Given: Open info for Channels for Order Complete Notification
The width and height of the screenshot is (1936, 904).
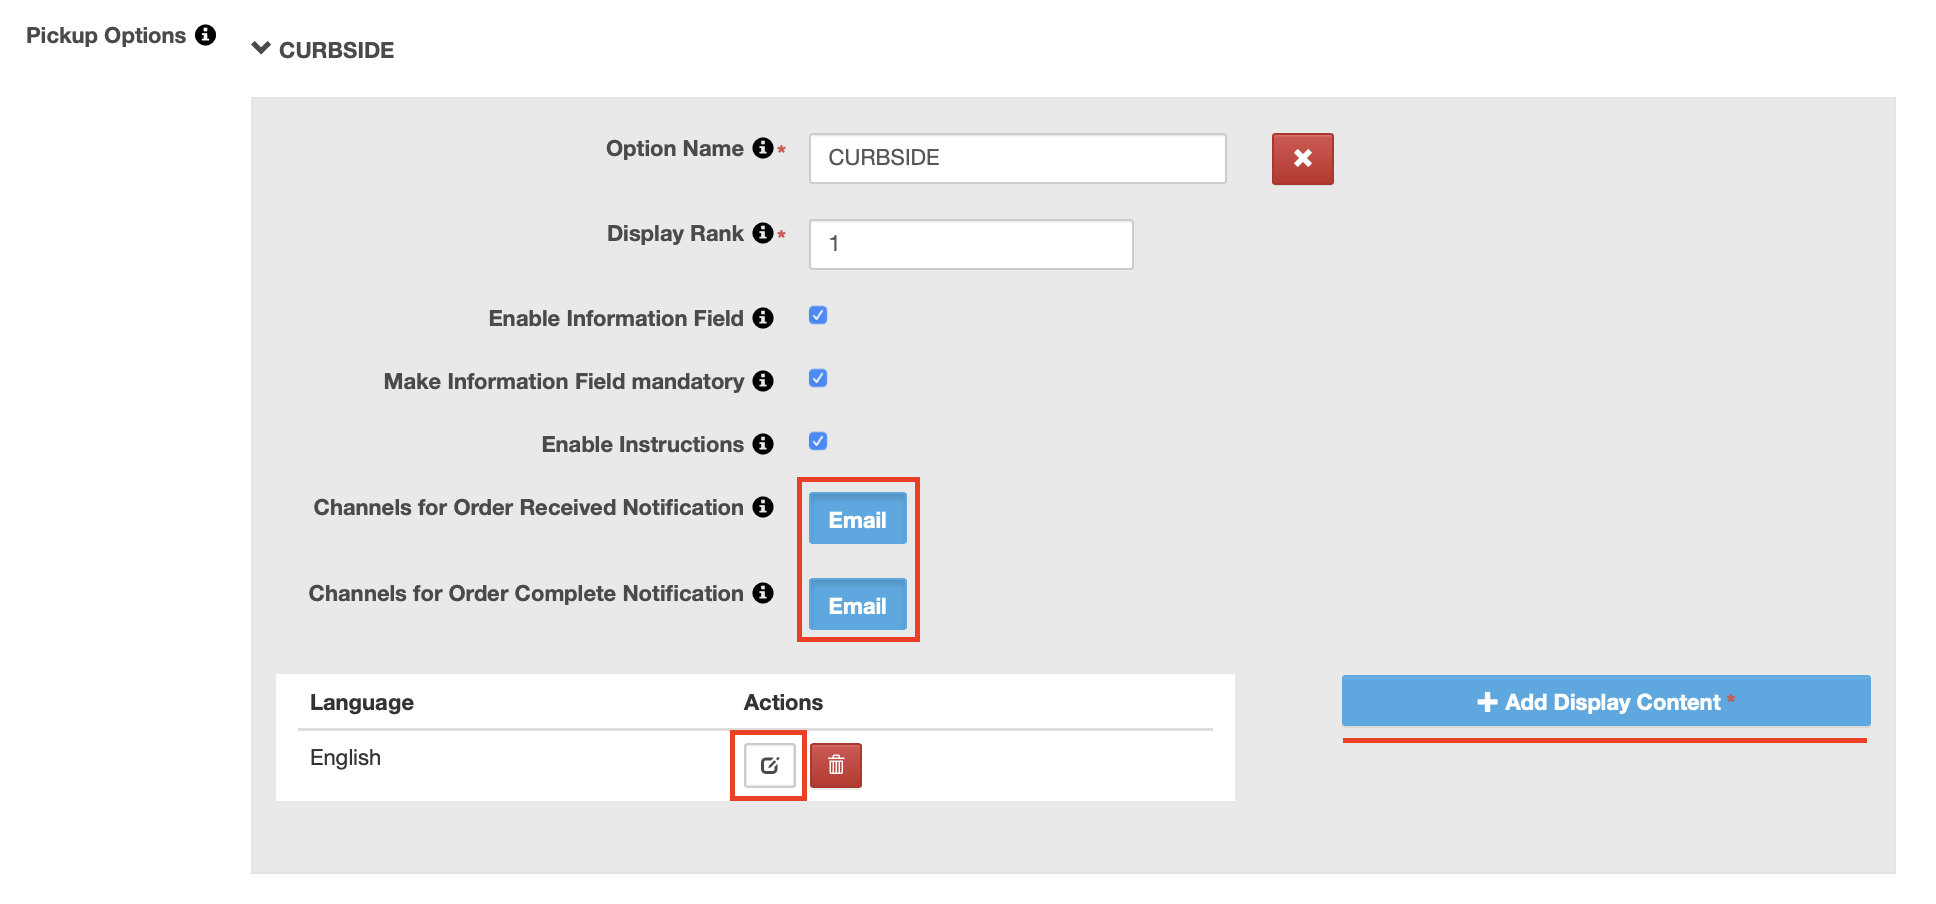Looking at the screenshot, I should click(763, 592).
